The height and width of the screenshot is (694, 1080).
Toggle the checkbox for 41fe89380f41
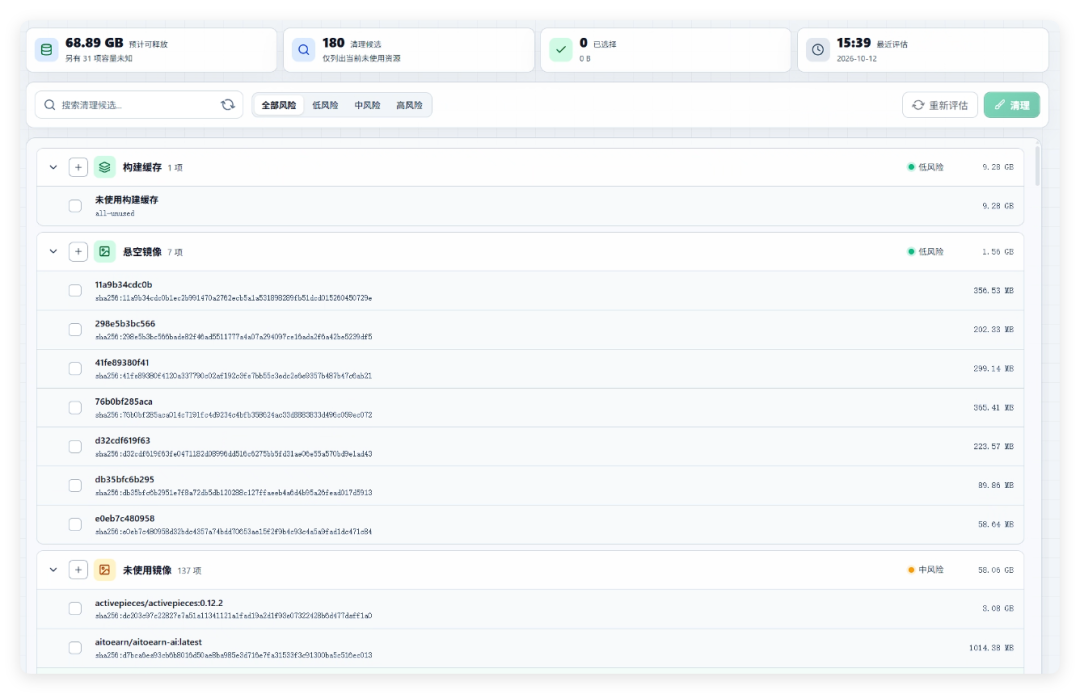[x=75, y=369]
